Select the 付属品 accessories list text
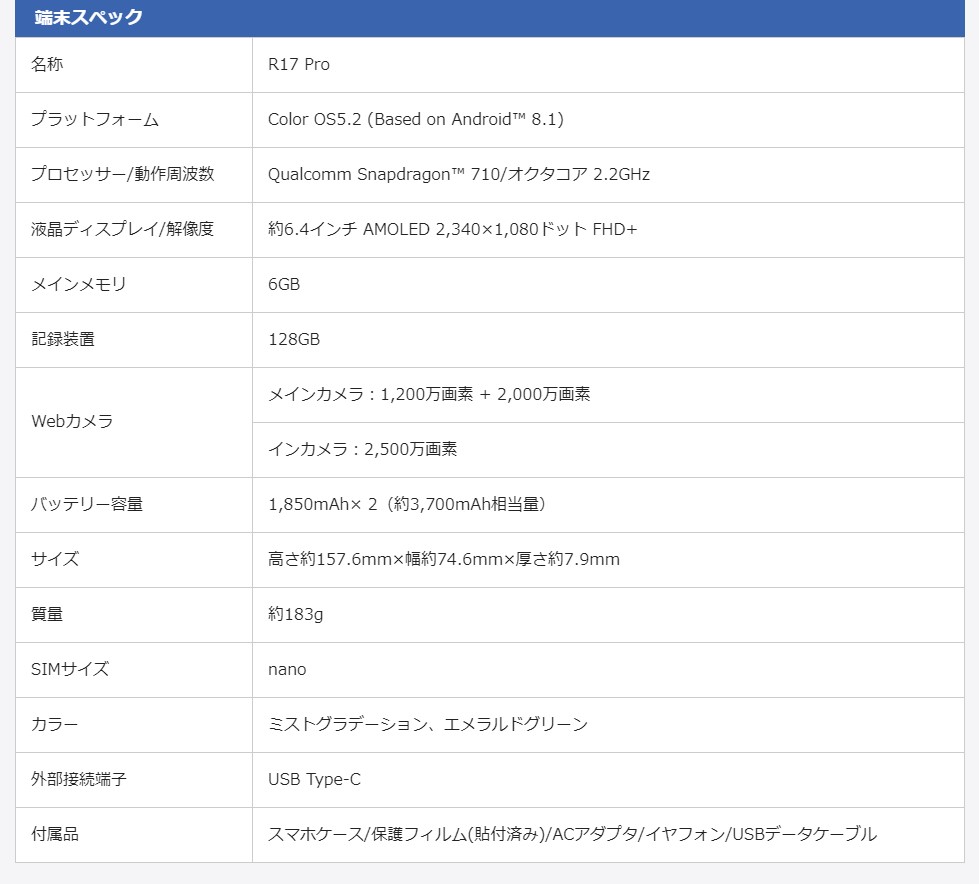This screenshot has height=884, width=979. click(572, 834)
